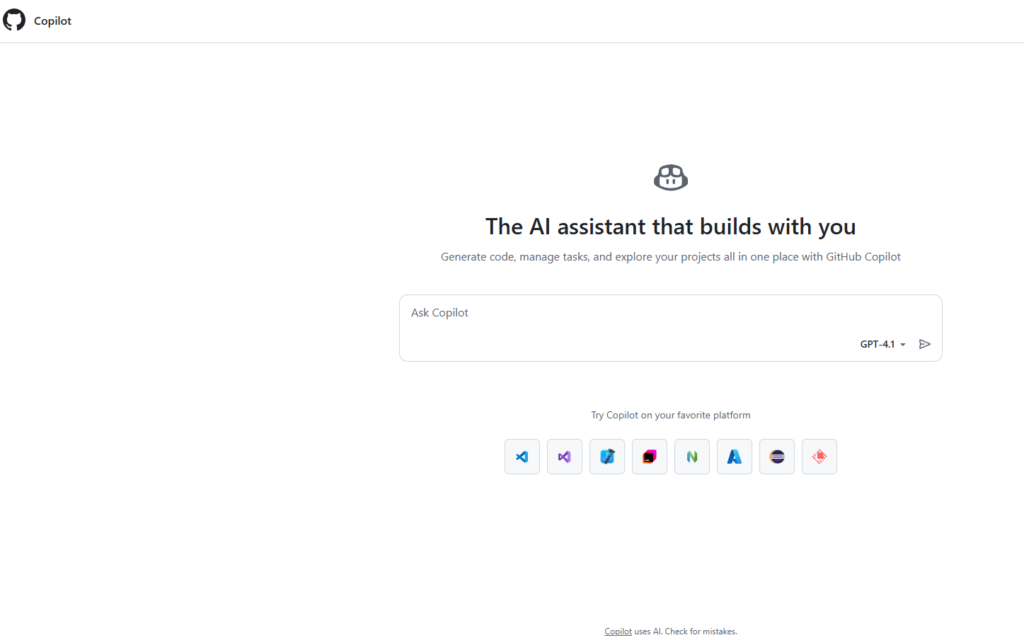This screenshot has width=1024, height=640.
Task: Open the Azure platform icon
Action: pos(734,456)
